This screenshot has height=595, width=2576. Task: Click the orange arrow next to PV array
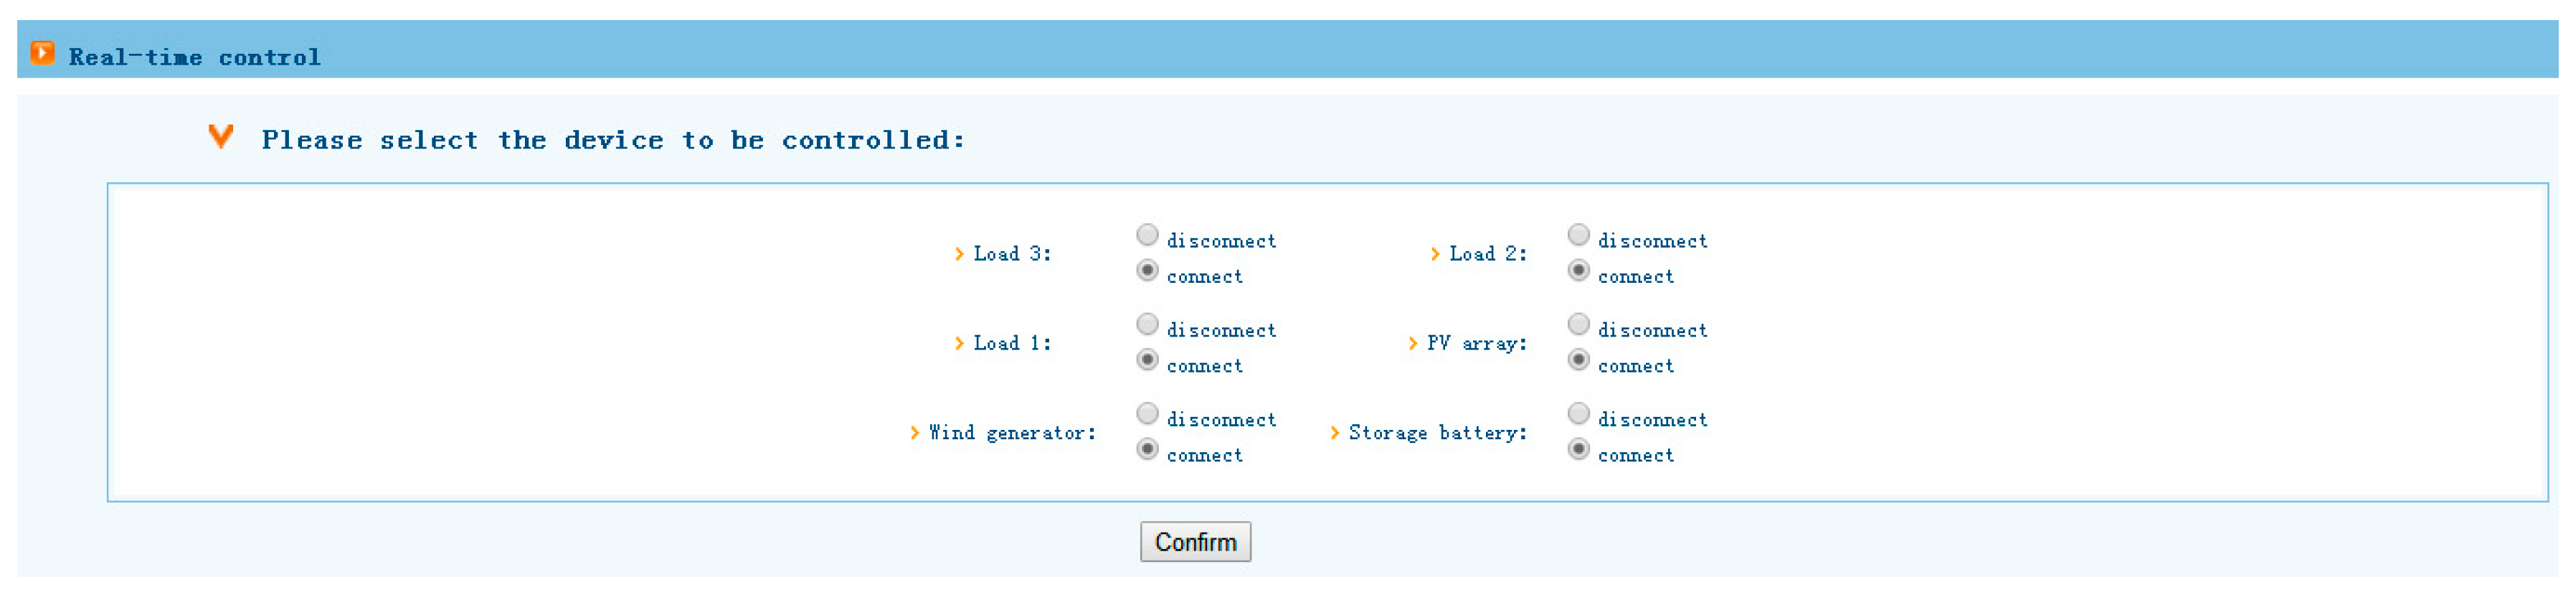tap(1412, 343)
